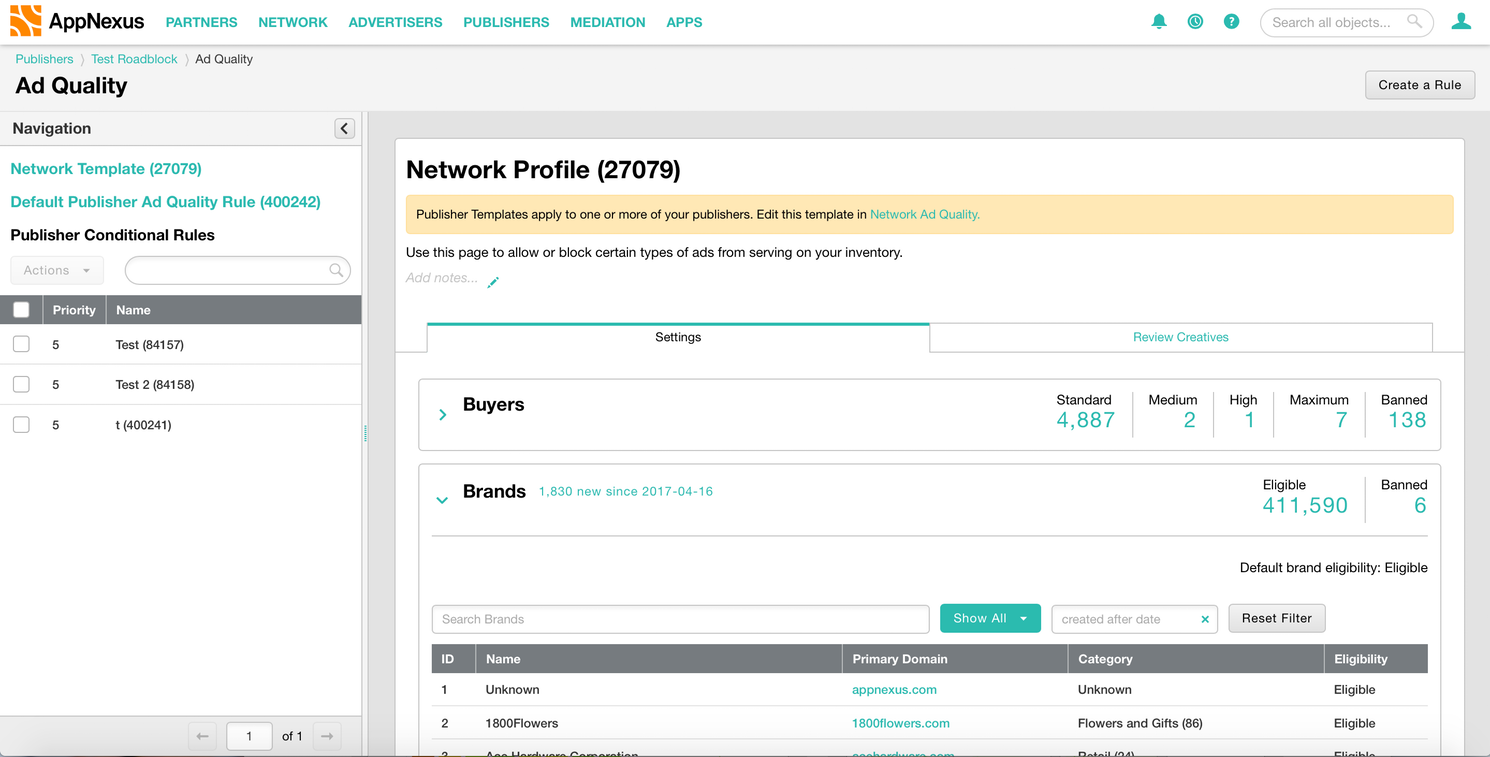This screenshot has width=1490, height=757.
Task: Switch to the Settings tab
Action: click(x=678, y=337)
